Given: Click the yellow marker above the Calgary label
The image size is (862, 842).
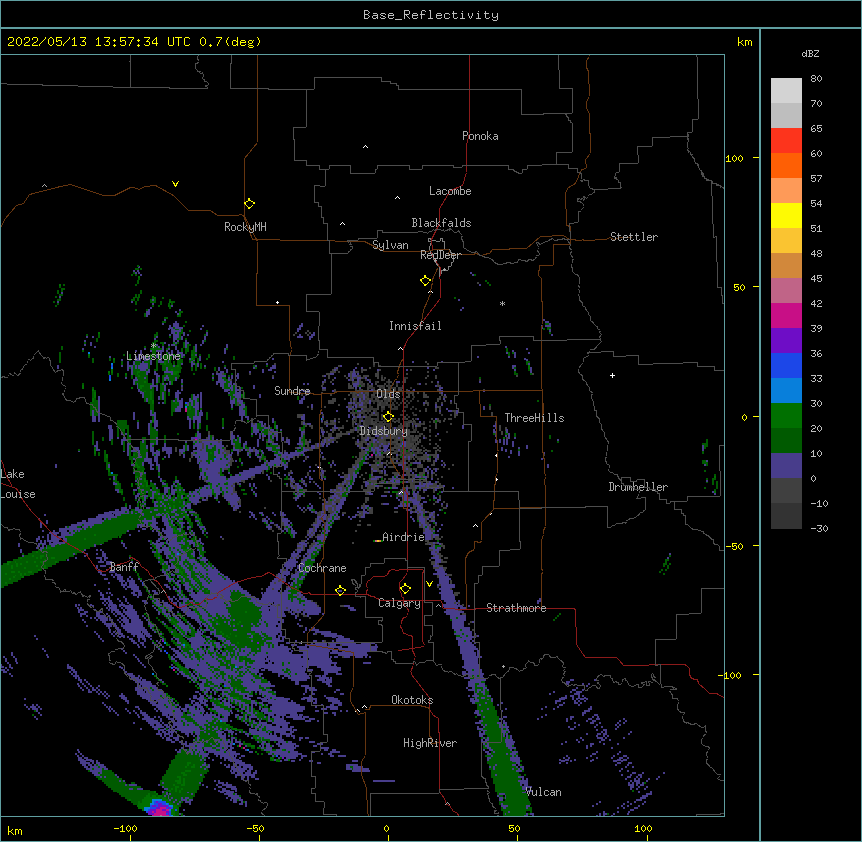Looking at the screenshot, I should pyautogui.click(x=405, y=589).
